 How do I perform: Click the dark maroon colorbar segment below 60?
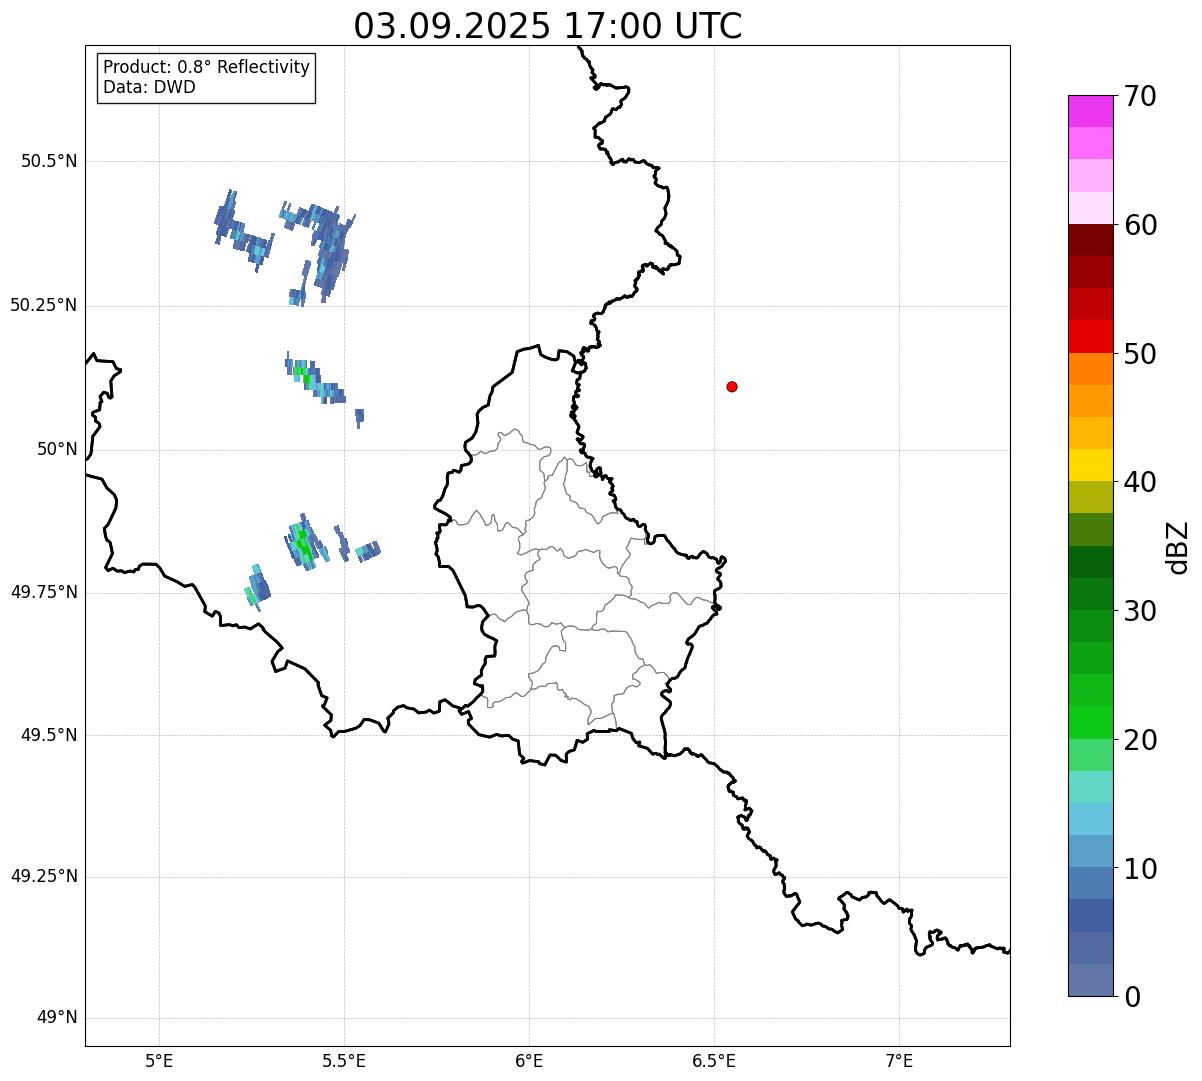[x=1091, y=240]
